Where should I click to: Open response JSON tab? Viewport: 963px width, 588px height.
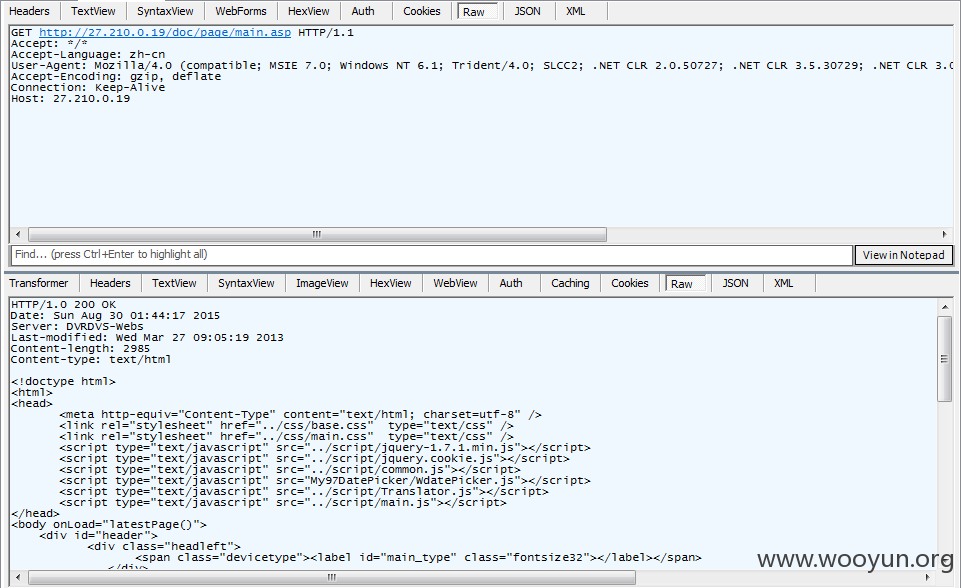(735, 283)
